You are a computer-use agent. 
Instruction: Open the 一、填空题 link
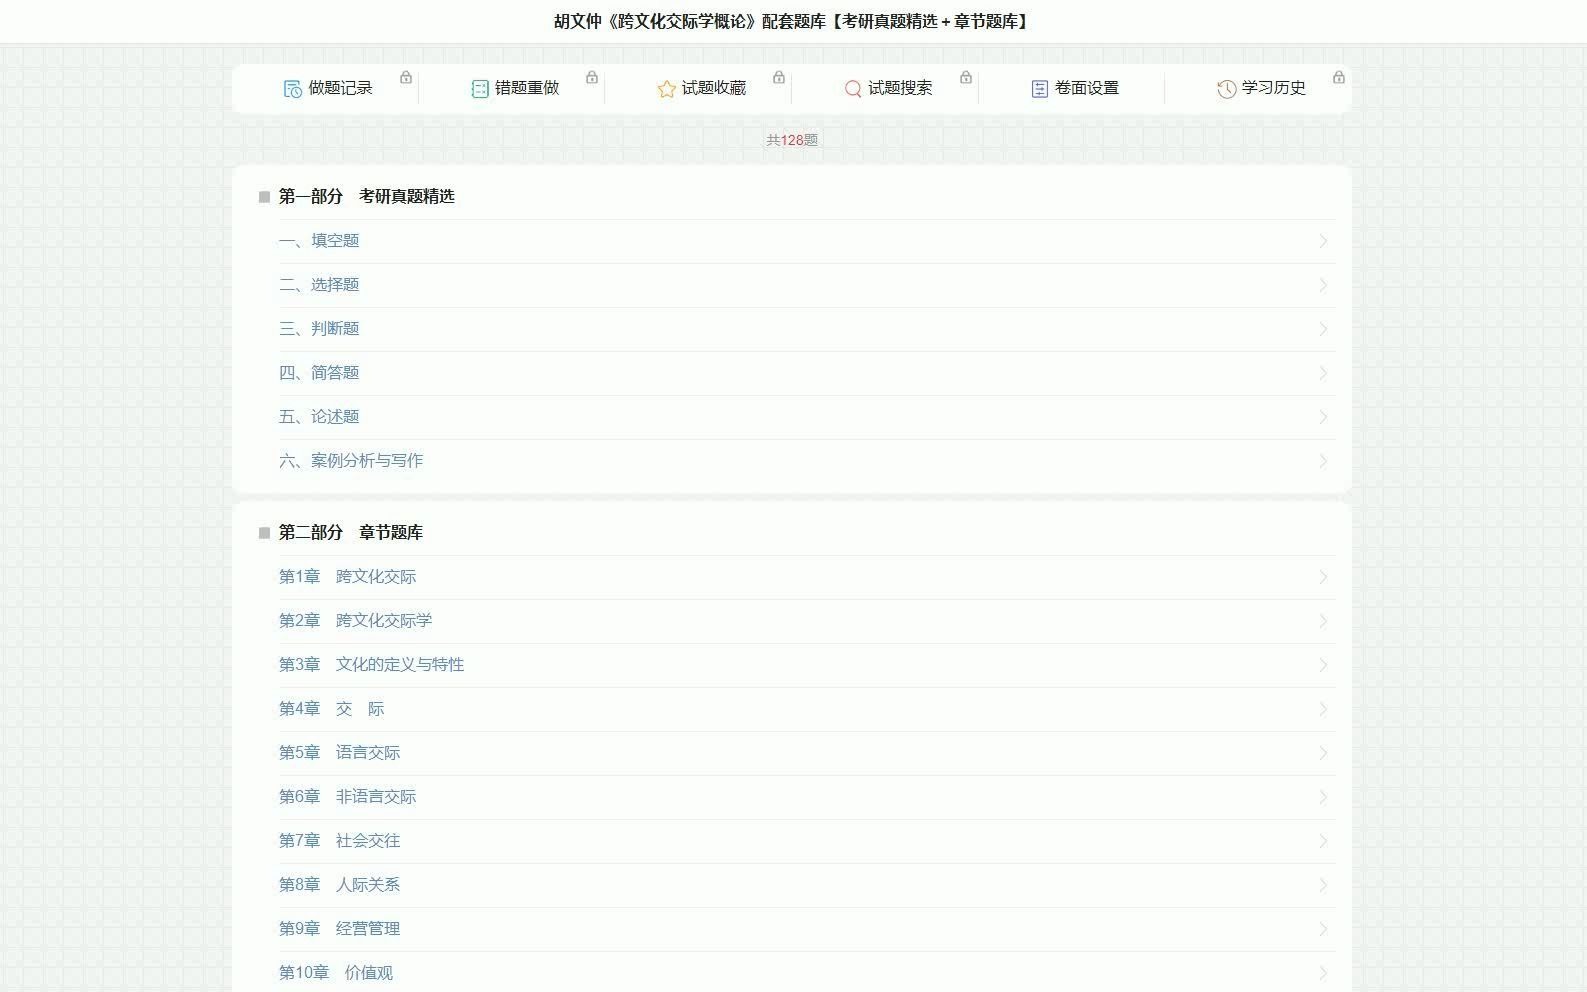tap(319, 241)
